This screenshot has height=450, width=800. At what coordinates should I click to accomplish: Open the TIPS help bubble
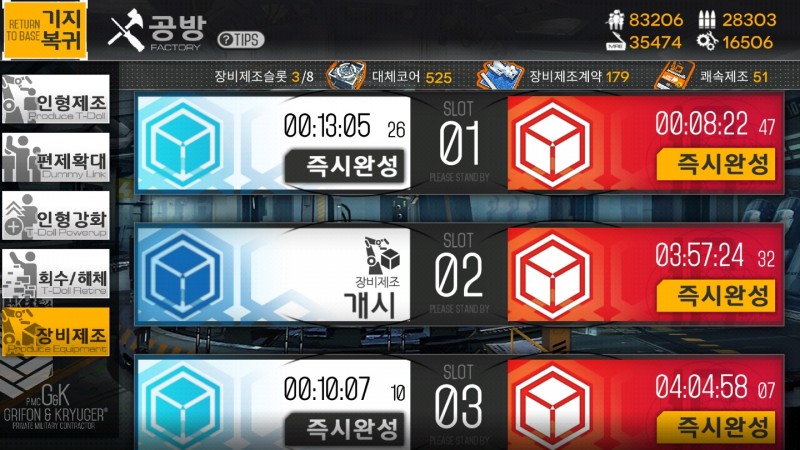[241, 40]
